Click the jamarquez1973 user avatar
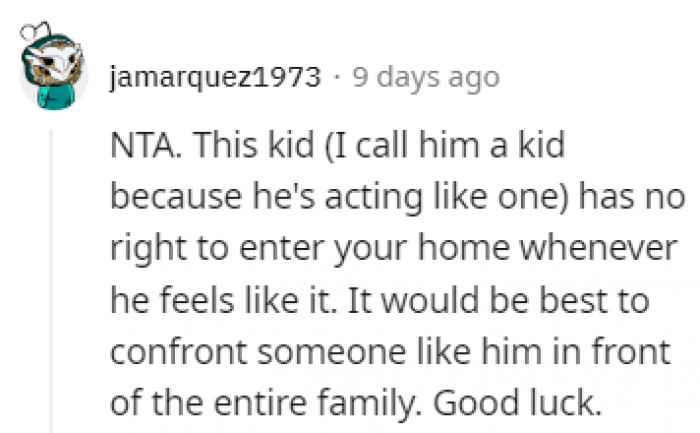Image resolution: width=700 pixels, height=433 pixels. 55,72
